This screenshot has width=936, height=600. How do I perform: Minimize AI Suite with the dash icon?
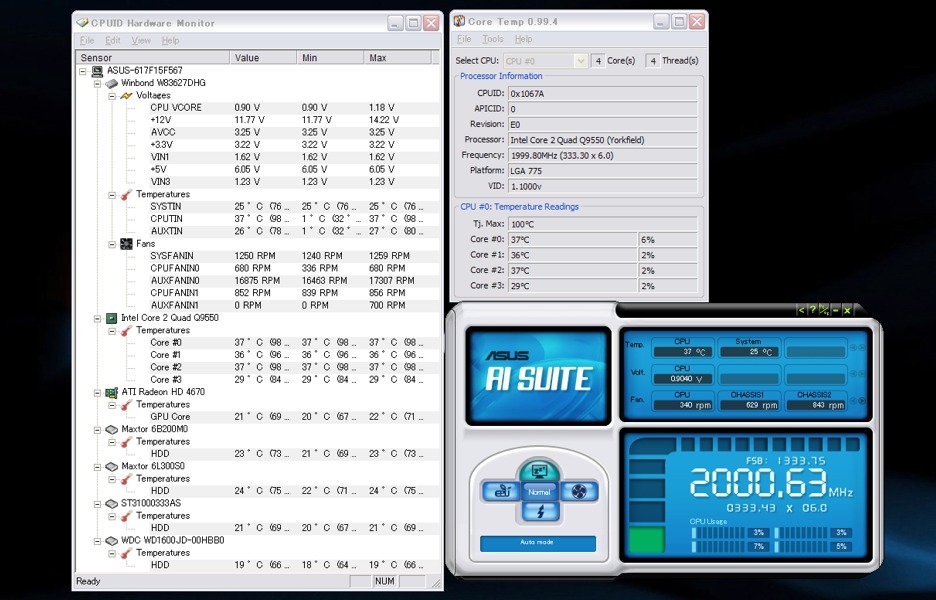pos(835,310)
